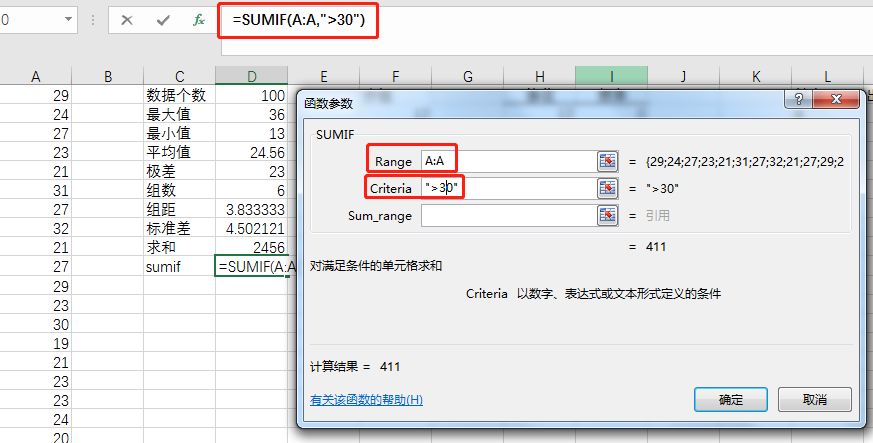The image size is (873, 443).
Task: Select cell with value 24.56
Action: (x=252, y=152)
